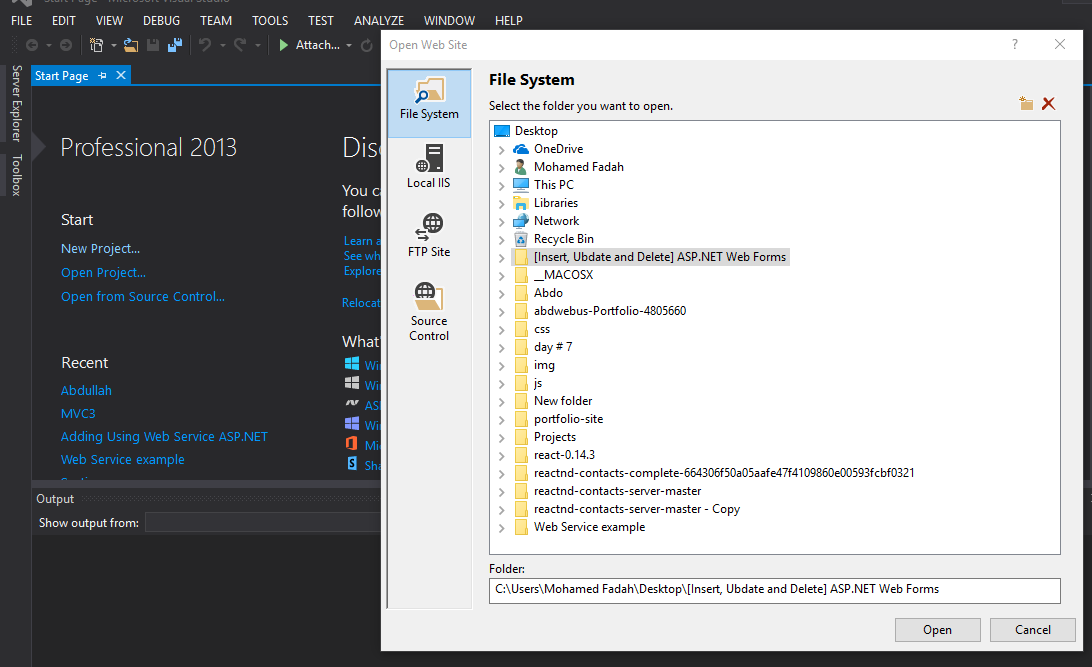The image size is (1092, 667).
Task: Open Server Explorer side tab
Action: [x=17, y=104]
